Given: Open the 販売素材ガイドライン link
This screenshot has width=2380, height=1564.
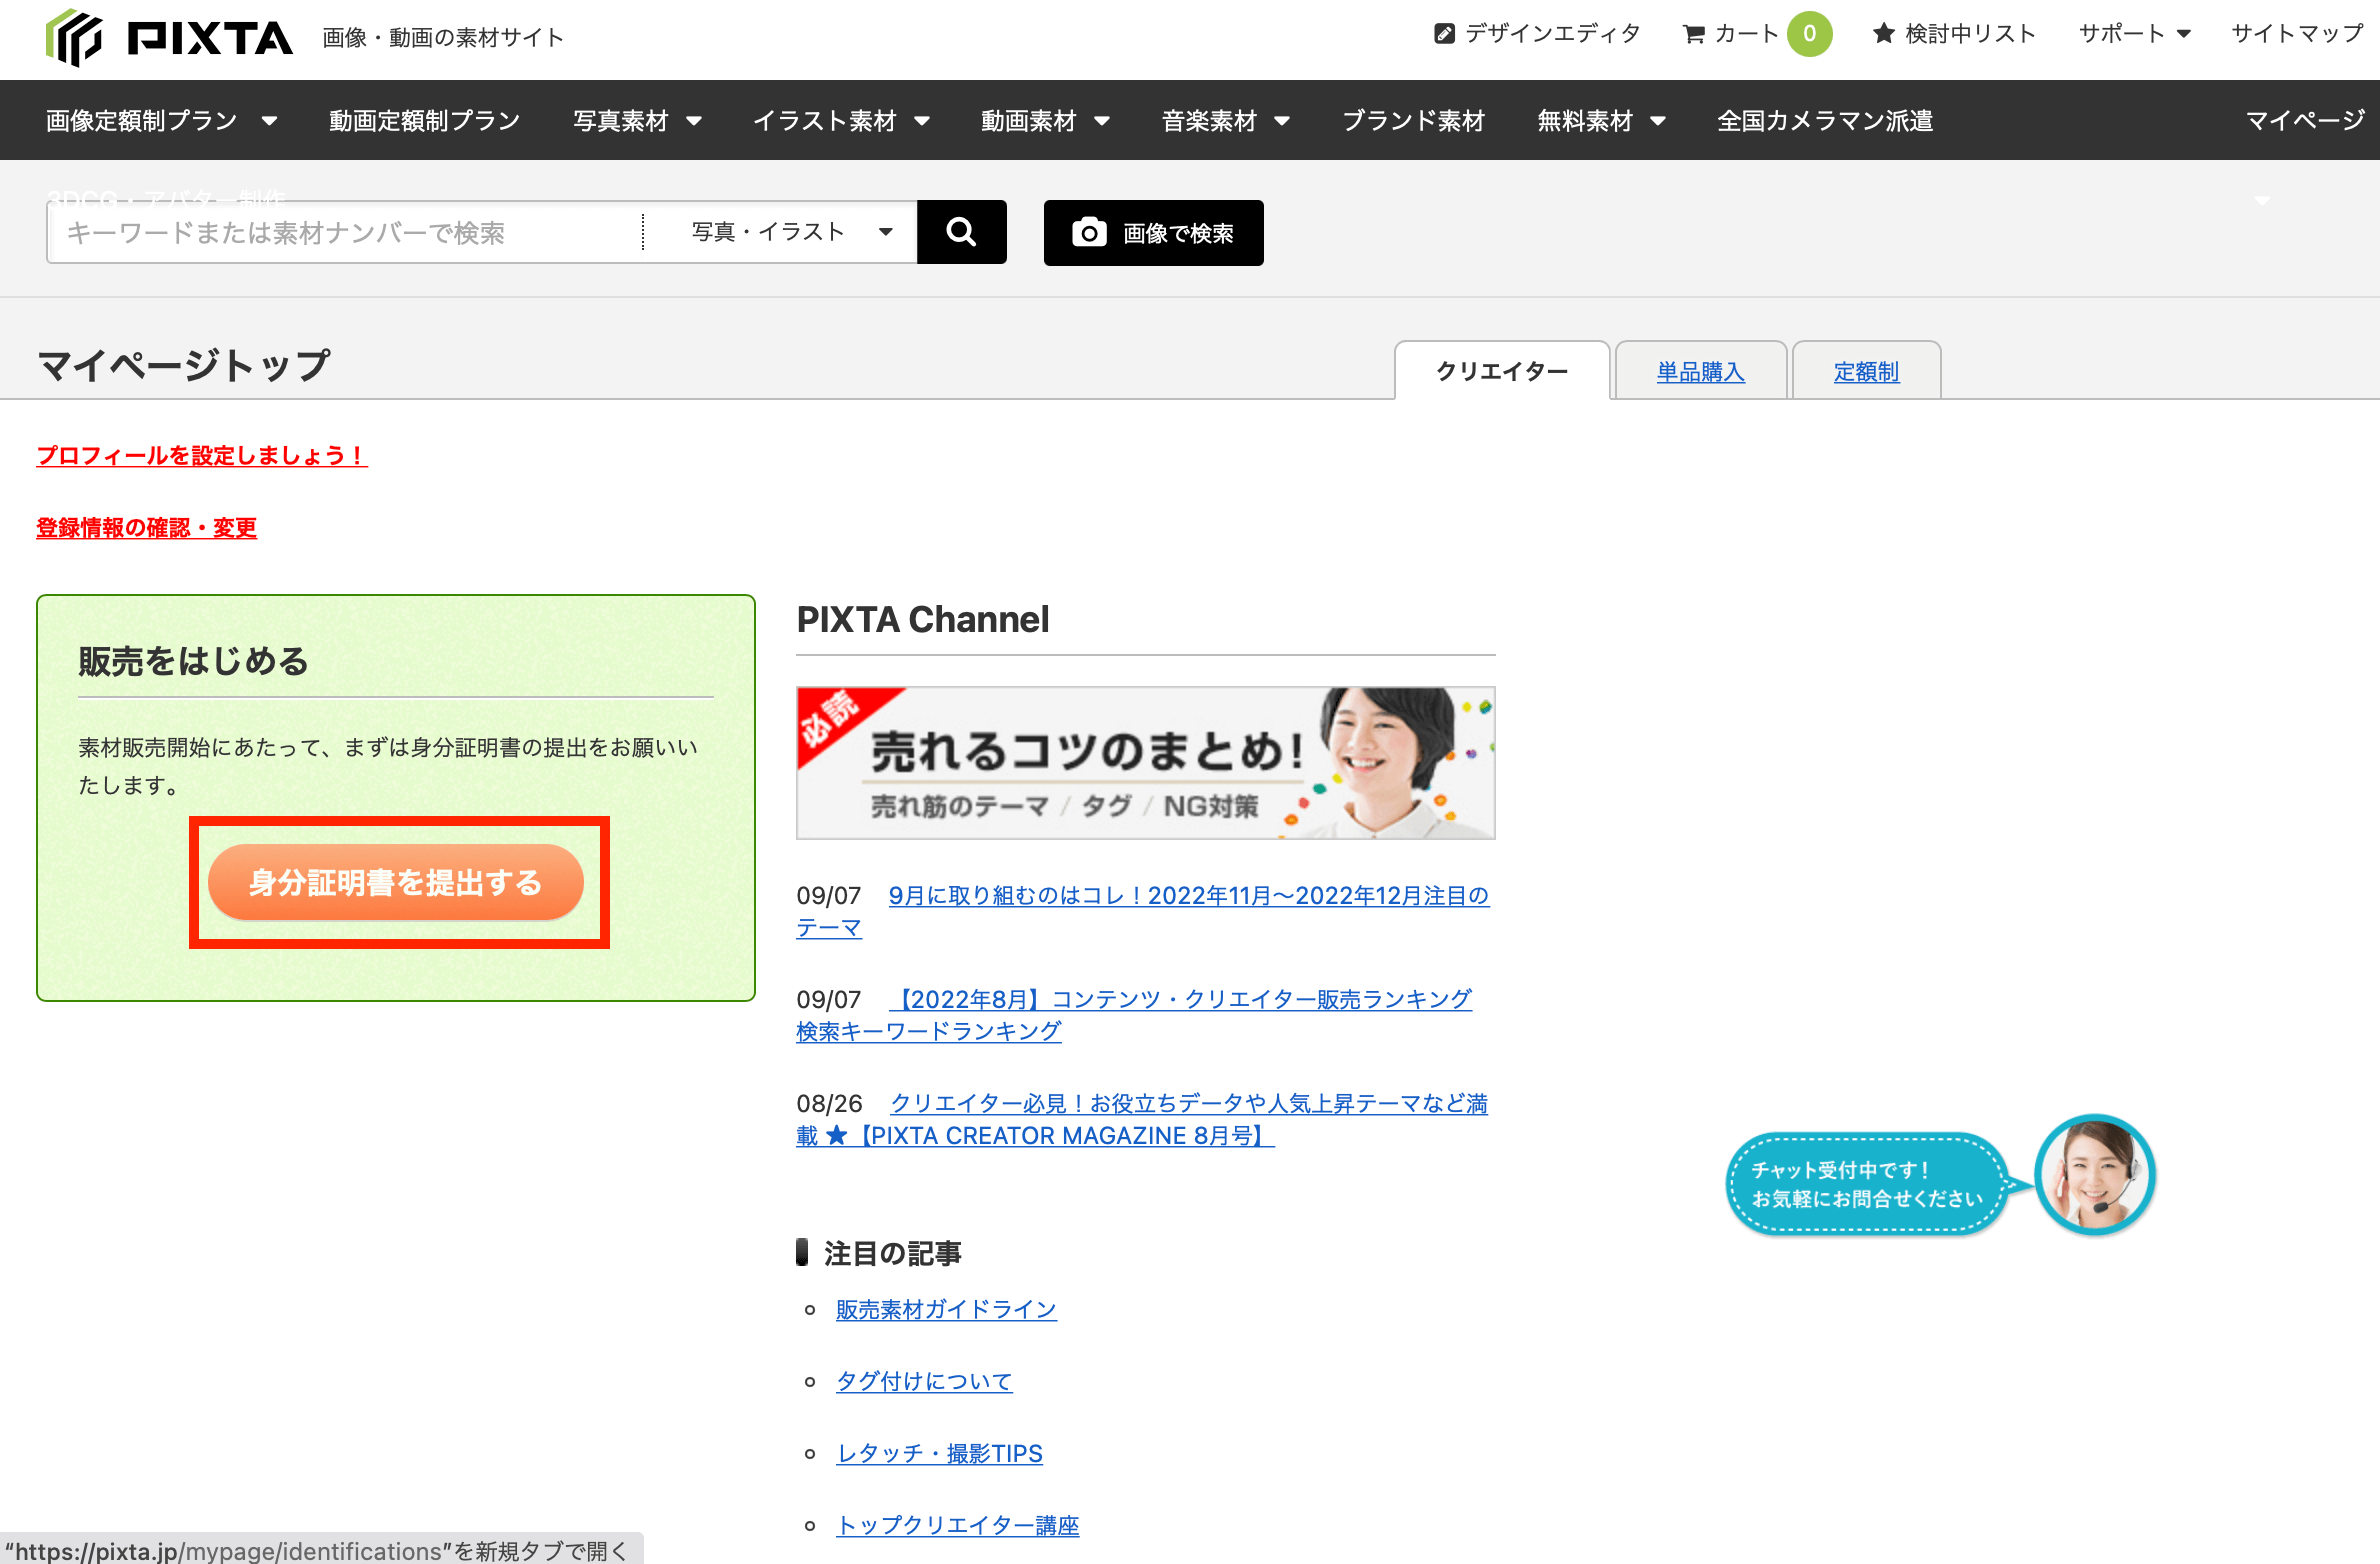Looking at the screenshot, I should 946,1309.
